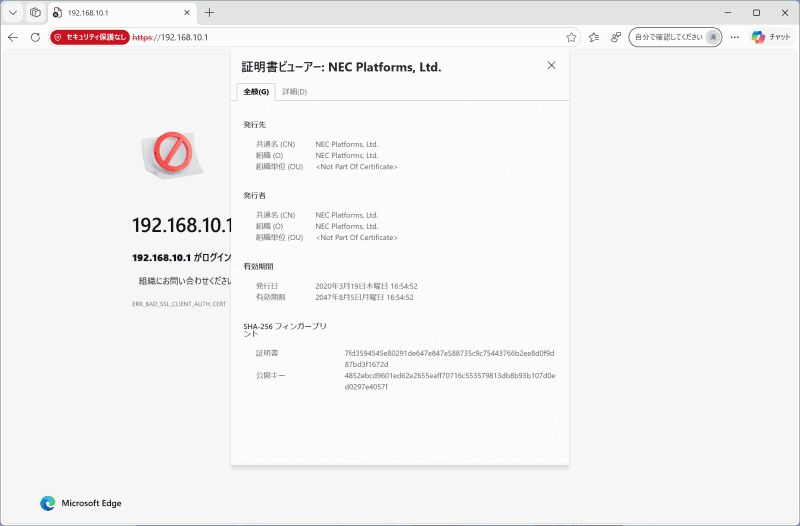Close the certificate viewer dialog
The height and width of the screenshot is (526, 800).
point(551,65)
